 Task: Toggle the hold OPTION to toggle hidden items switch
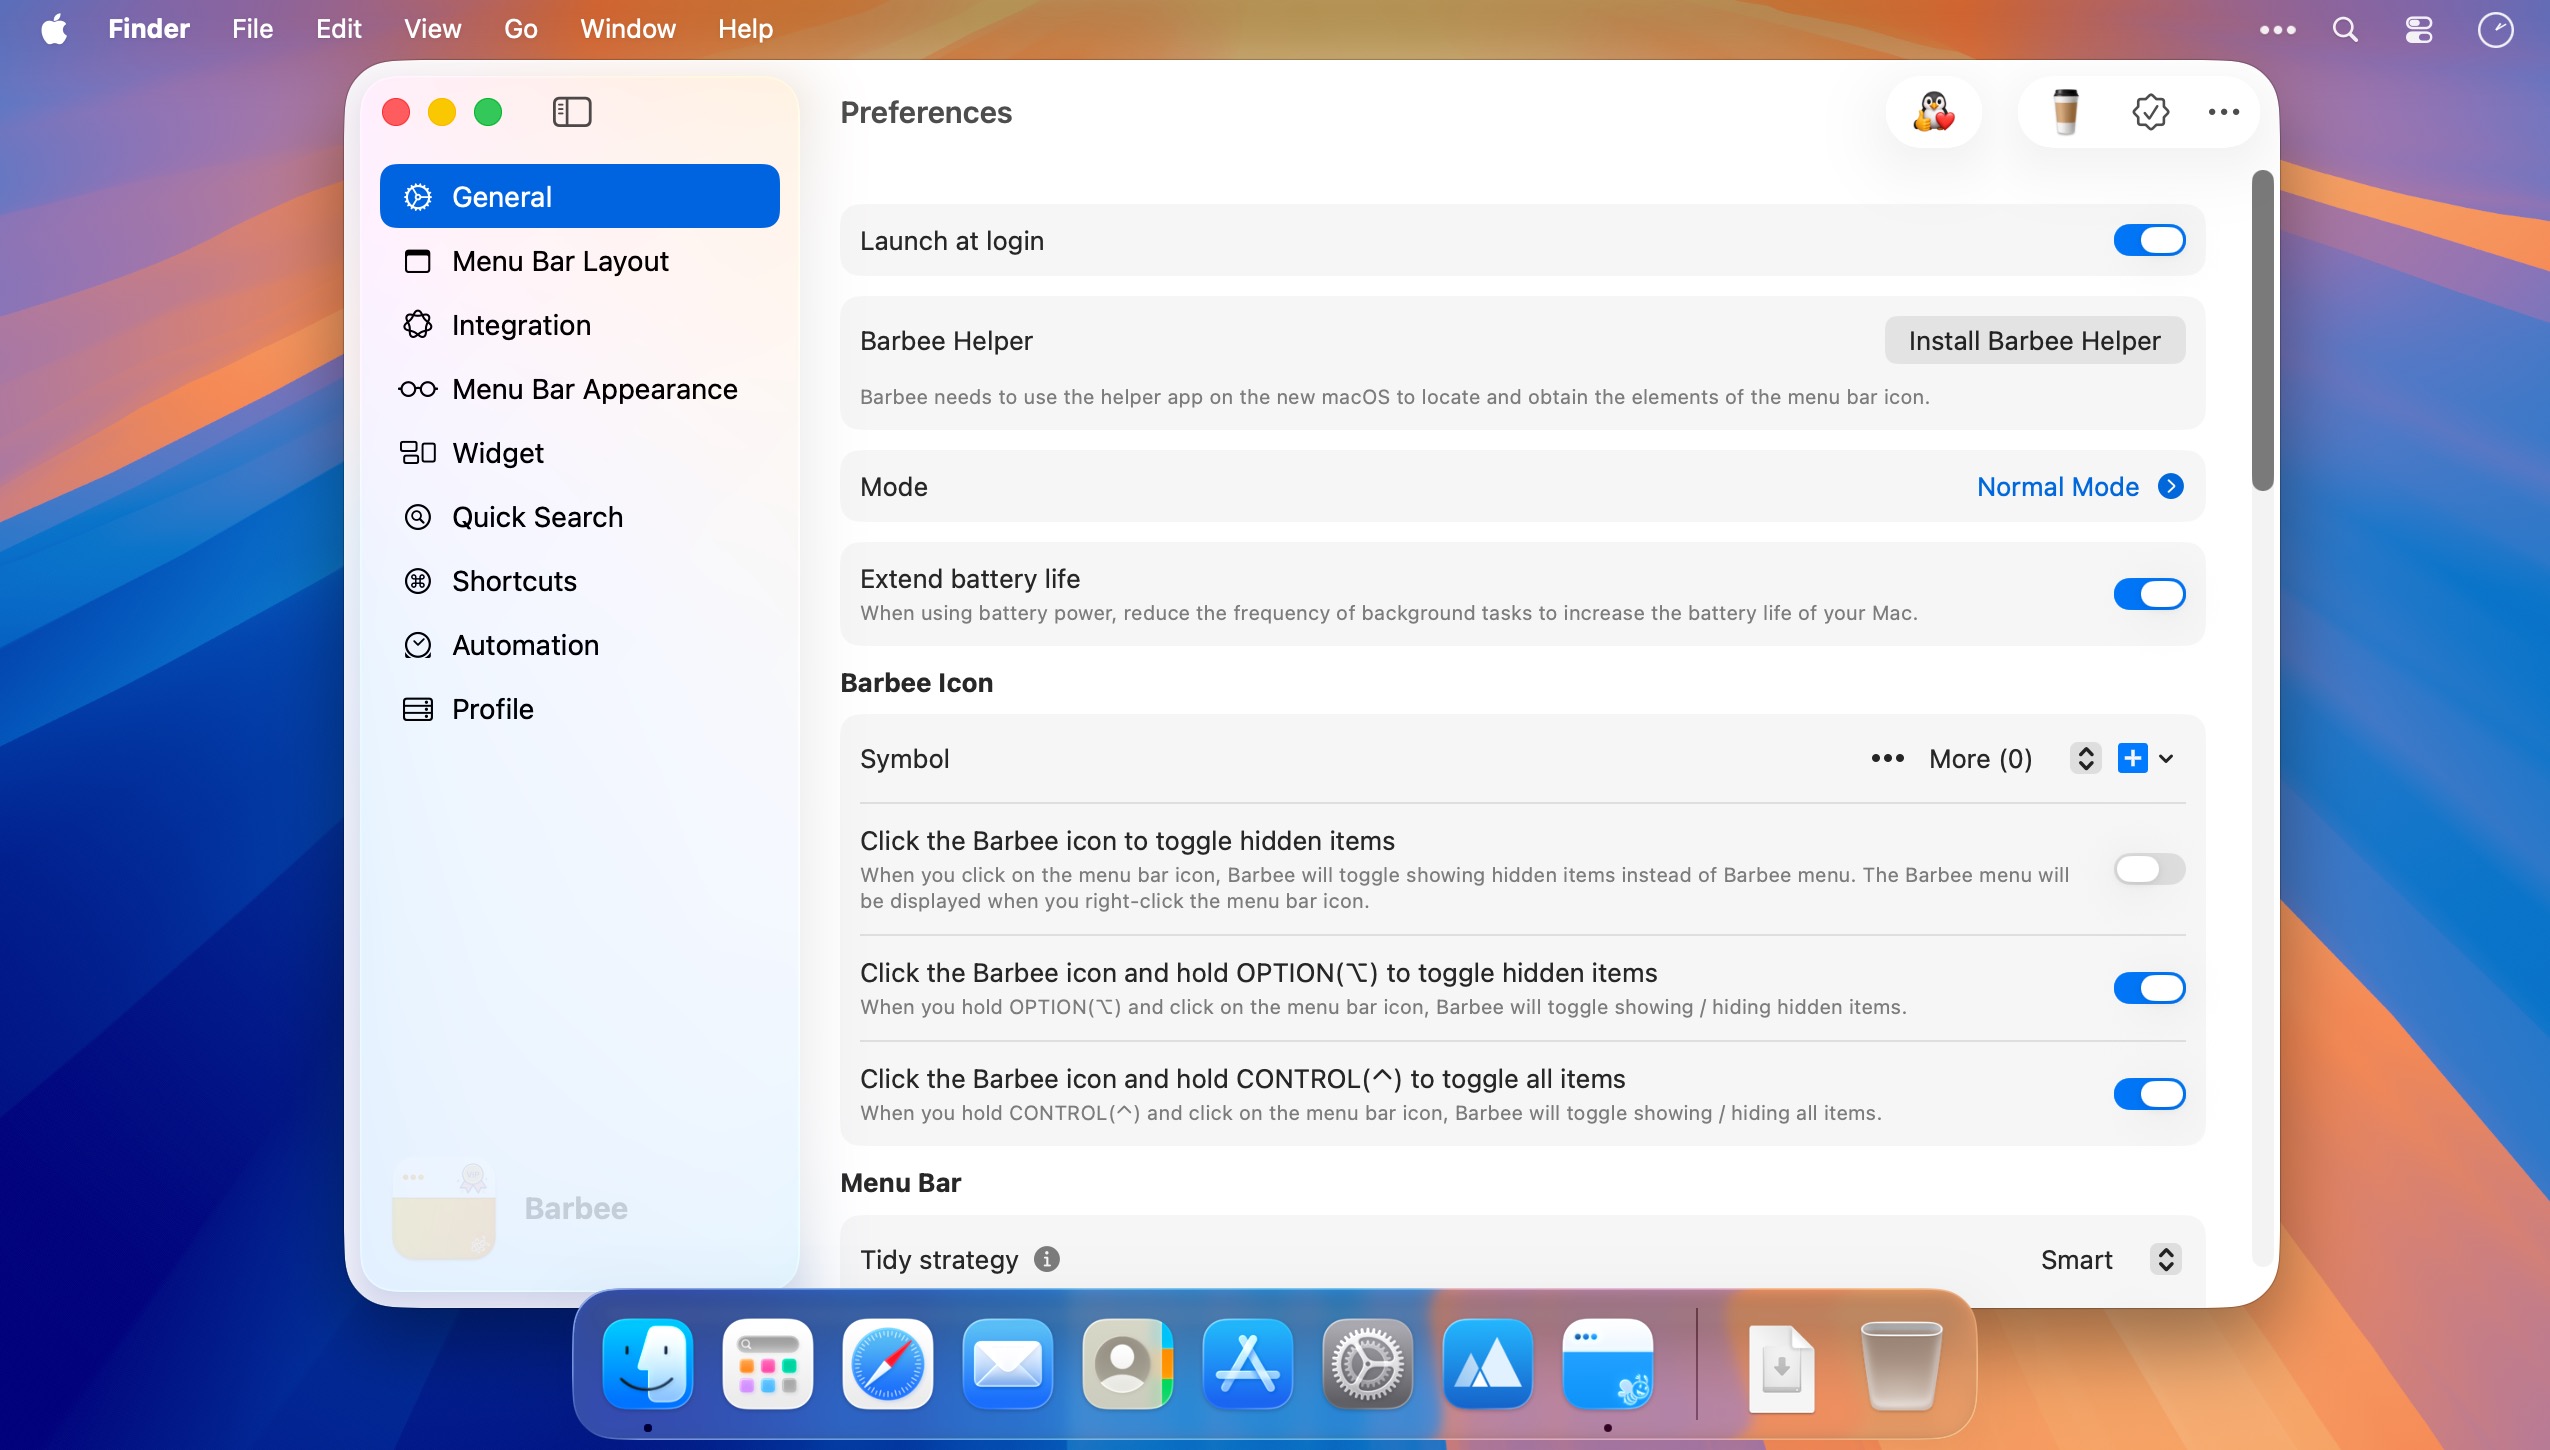click(x=2149, y=988)
